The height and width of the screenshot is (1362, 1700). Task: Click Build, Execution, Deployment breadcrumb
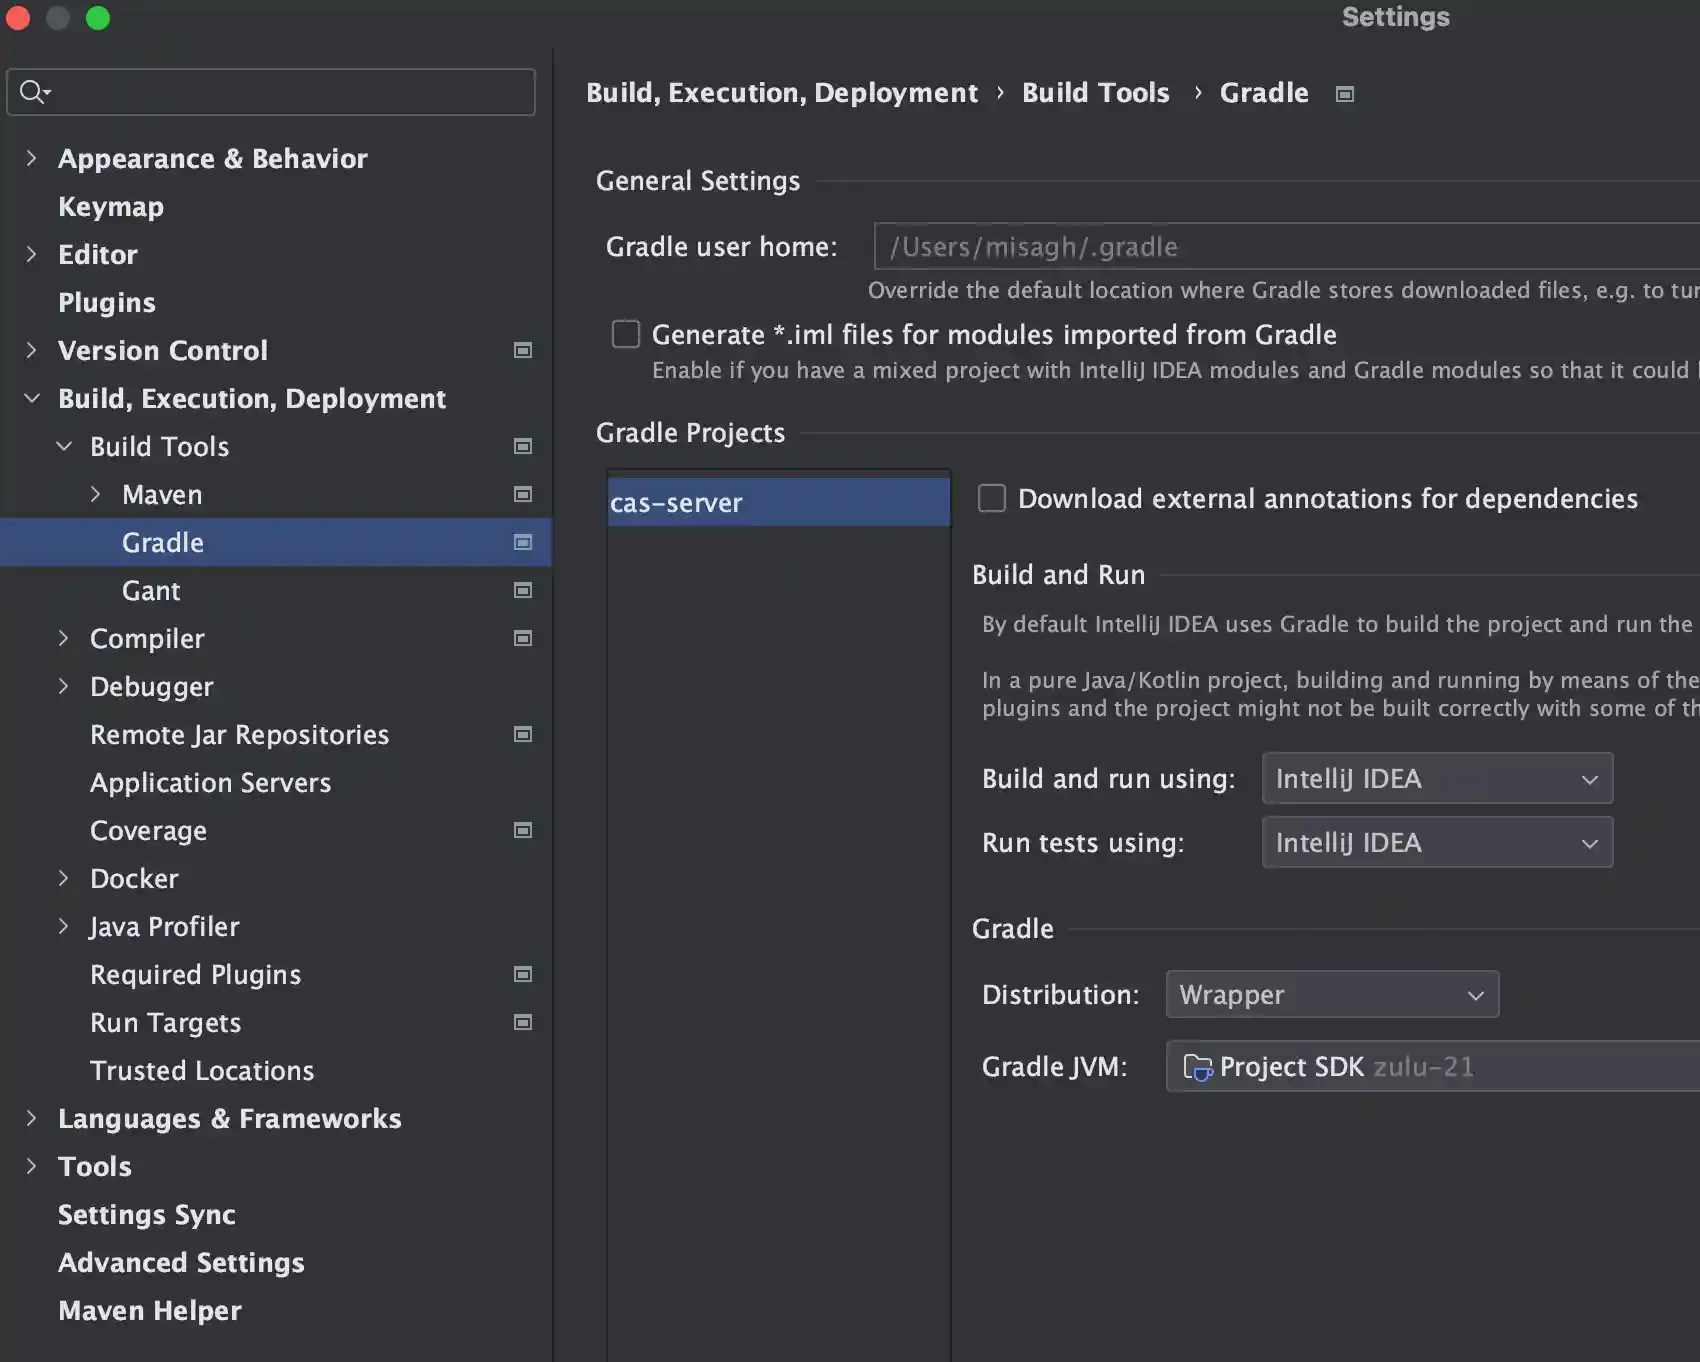(x=782, y=93)
